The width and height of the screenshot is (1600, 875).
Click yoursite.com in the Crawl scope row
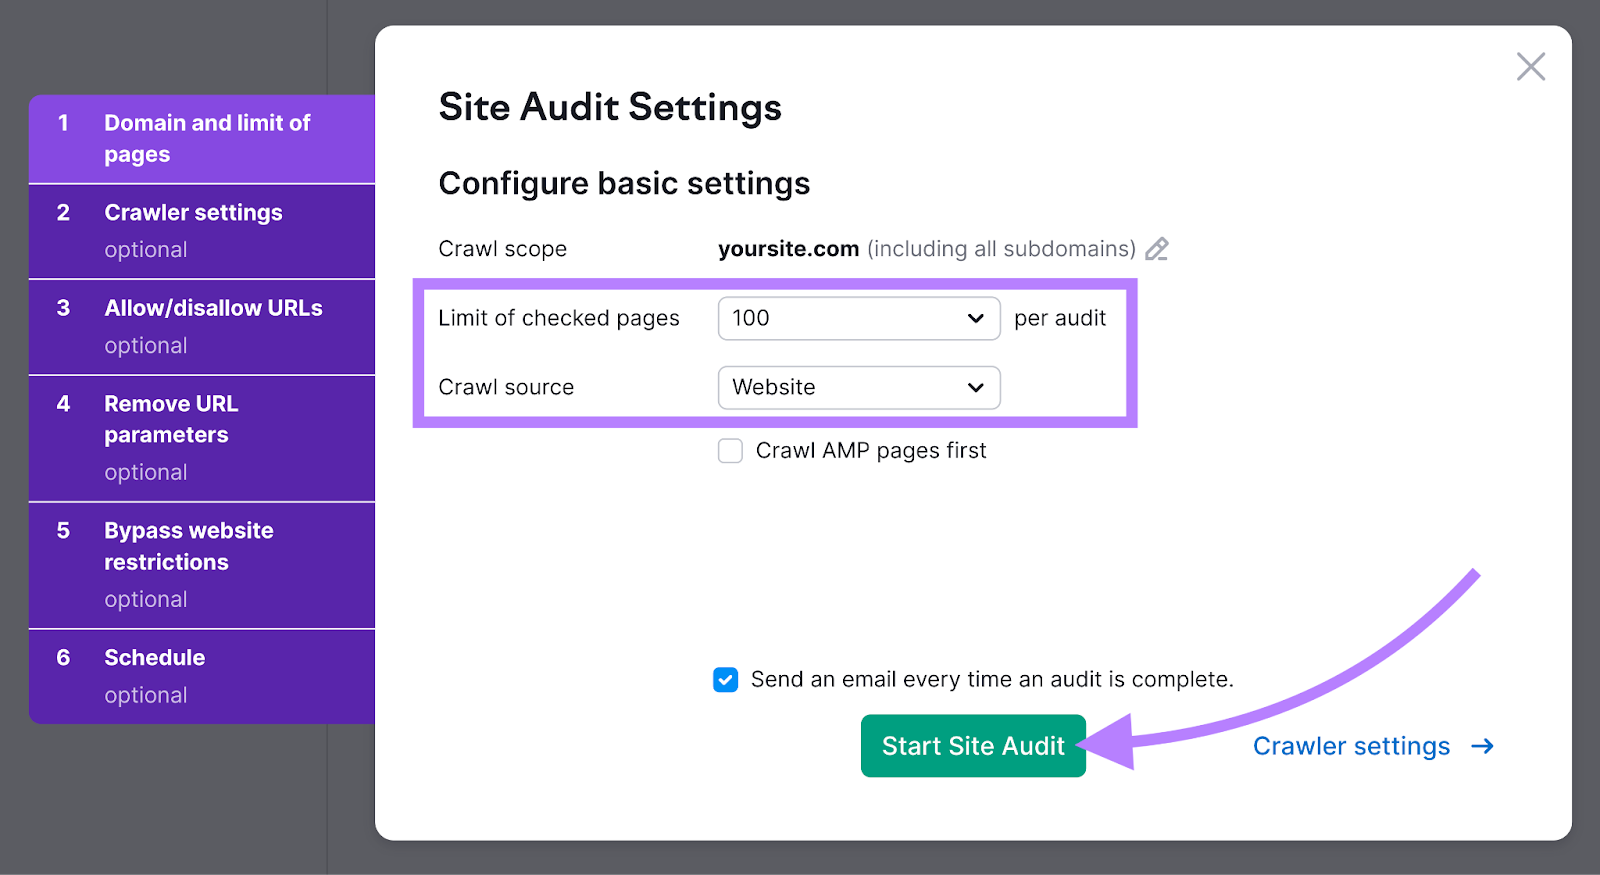click(x=788, y=249)
